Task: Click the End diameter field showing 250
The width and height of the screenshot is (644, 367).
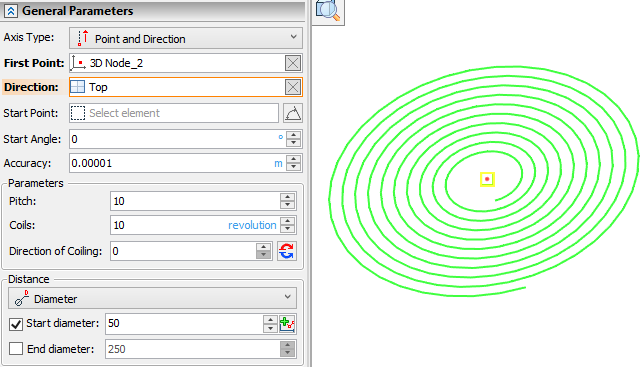Action: point(192,349)
